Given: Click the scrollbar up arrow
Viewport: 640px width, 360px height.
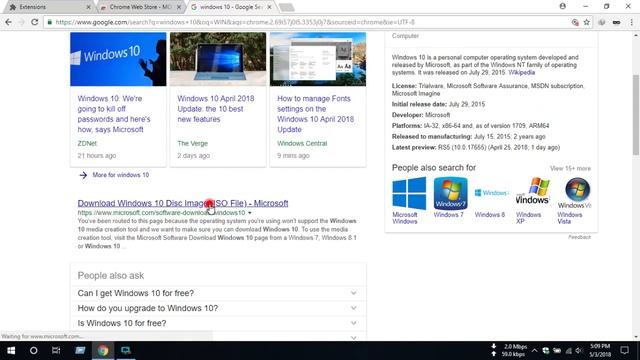Looking at the screenshot, I should pyautogui.click(x=636, y=36).
